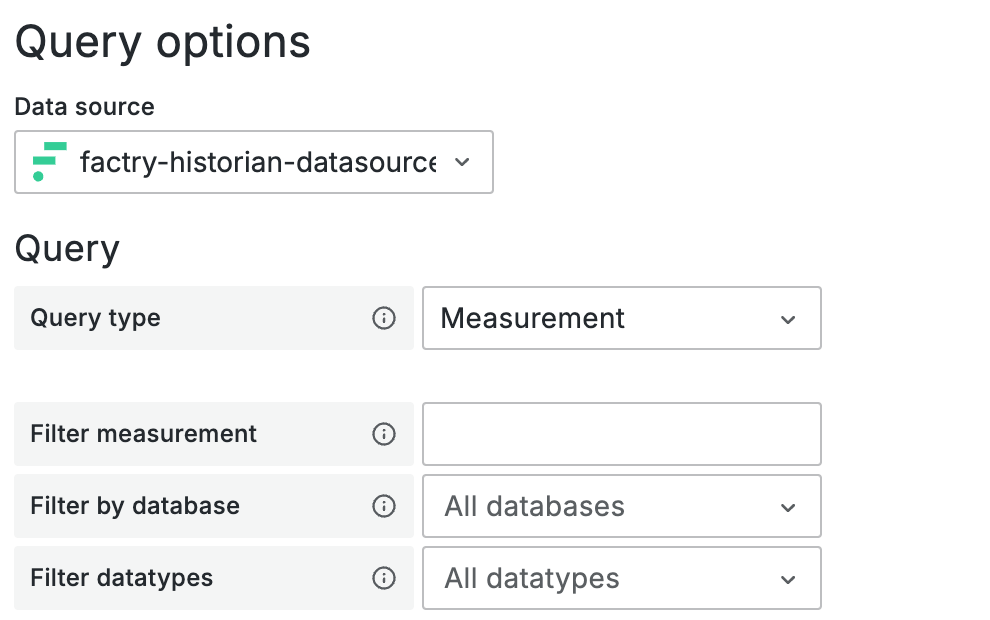Viewport: 990px width, 620px height.
Task: Open info tooltip icon for Filter datatypes
Action: (x=384, y=578)
